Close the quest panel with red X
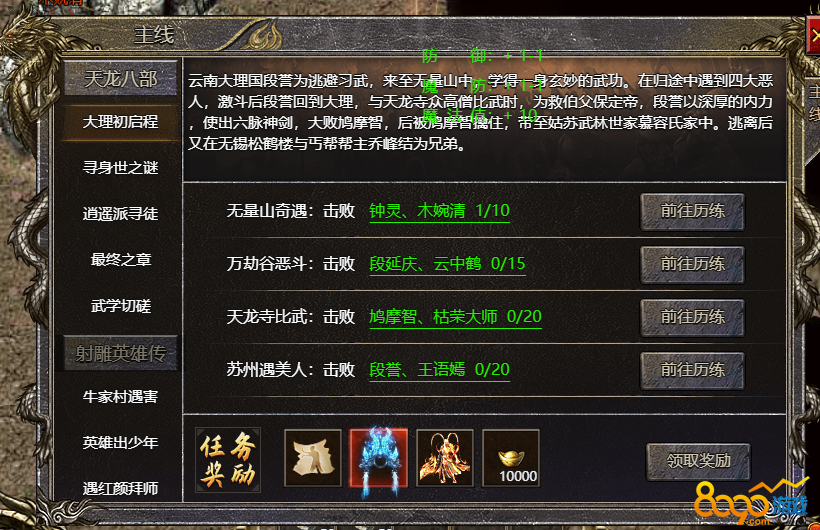The image size is (820, 530). (813, 37)
